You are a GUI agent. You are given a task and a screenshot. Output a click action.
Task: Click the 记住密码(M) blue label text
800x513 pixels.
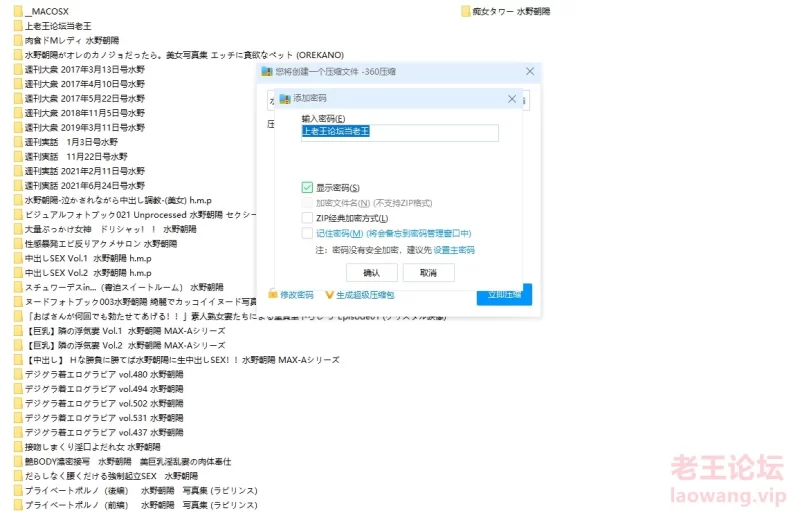coord(339,233)
